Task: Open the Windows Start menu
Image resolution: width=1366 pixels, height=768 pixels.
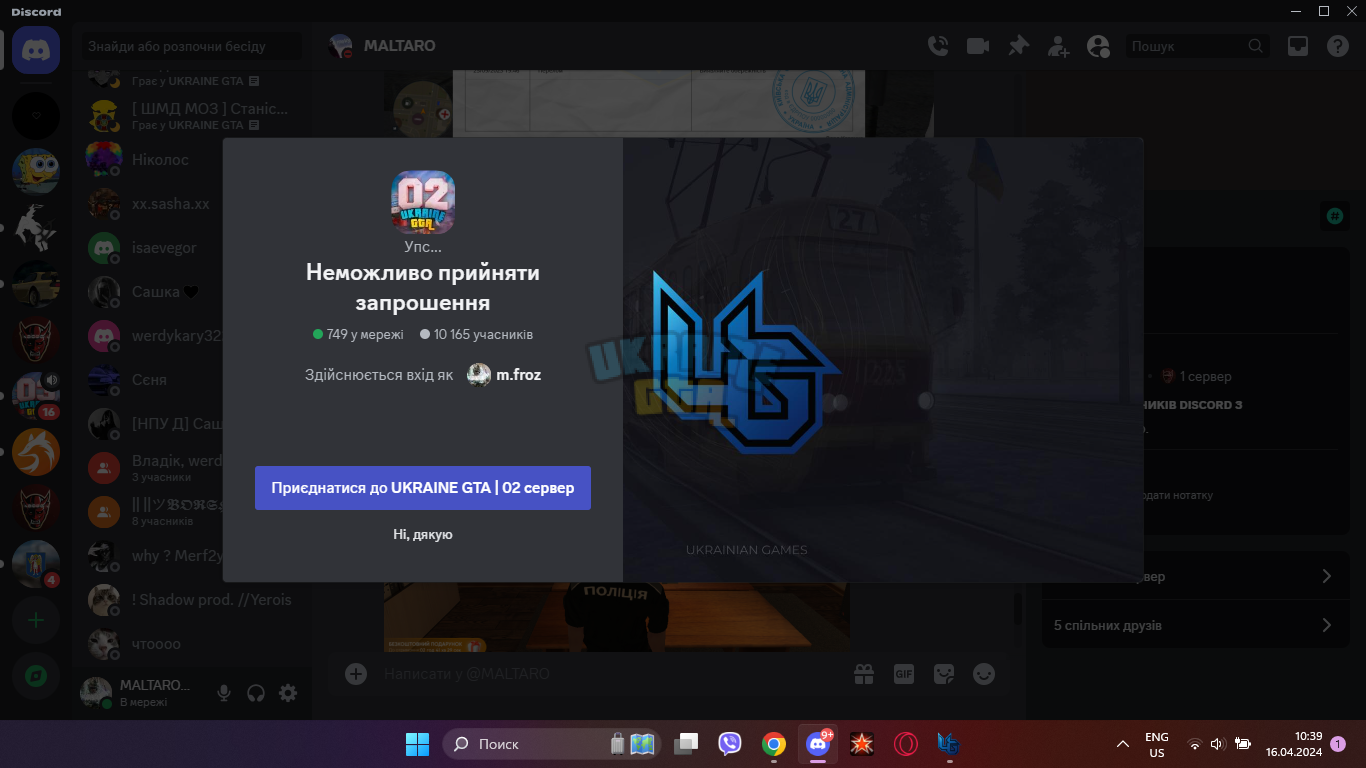Action: [417, 744]
